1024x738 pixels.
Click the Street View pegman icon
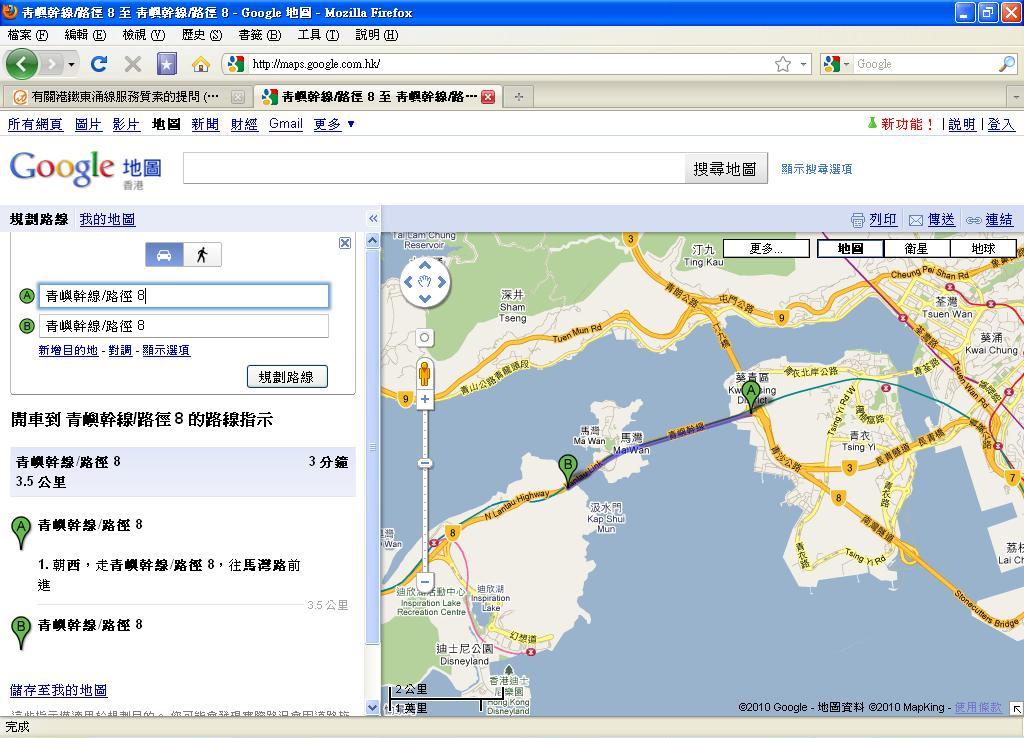424,374
